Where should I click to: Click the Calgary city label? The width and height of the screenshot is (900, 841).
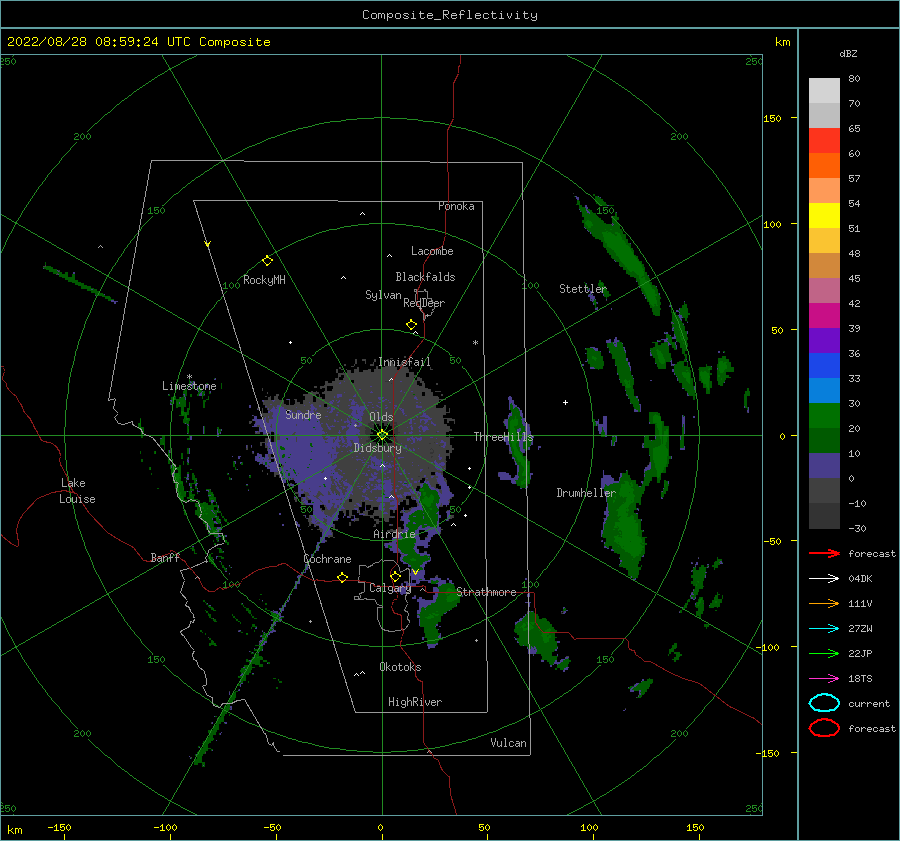(390, 588)
